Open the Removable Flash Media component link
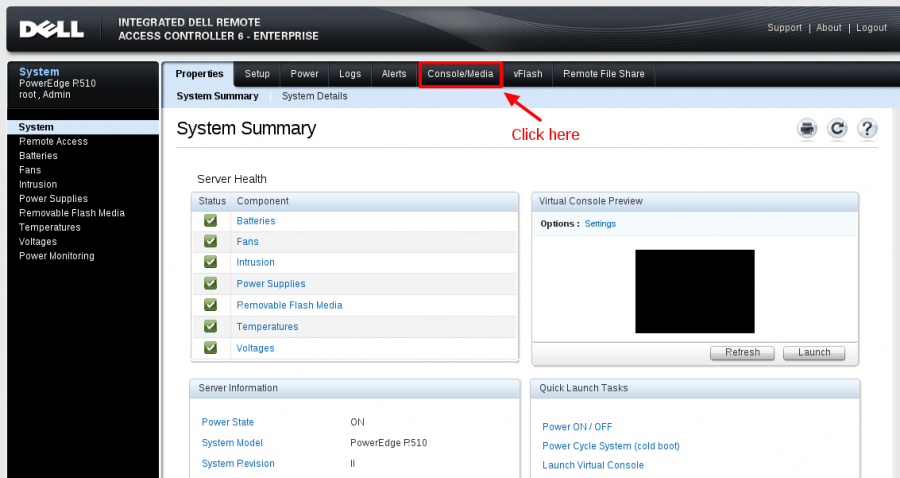Screen dimensions: 900x478 [x=289, y=305]
